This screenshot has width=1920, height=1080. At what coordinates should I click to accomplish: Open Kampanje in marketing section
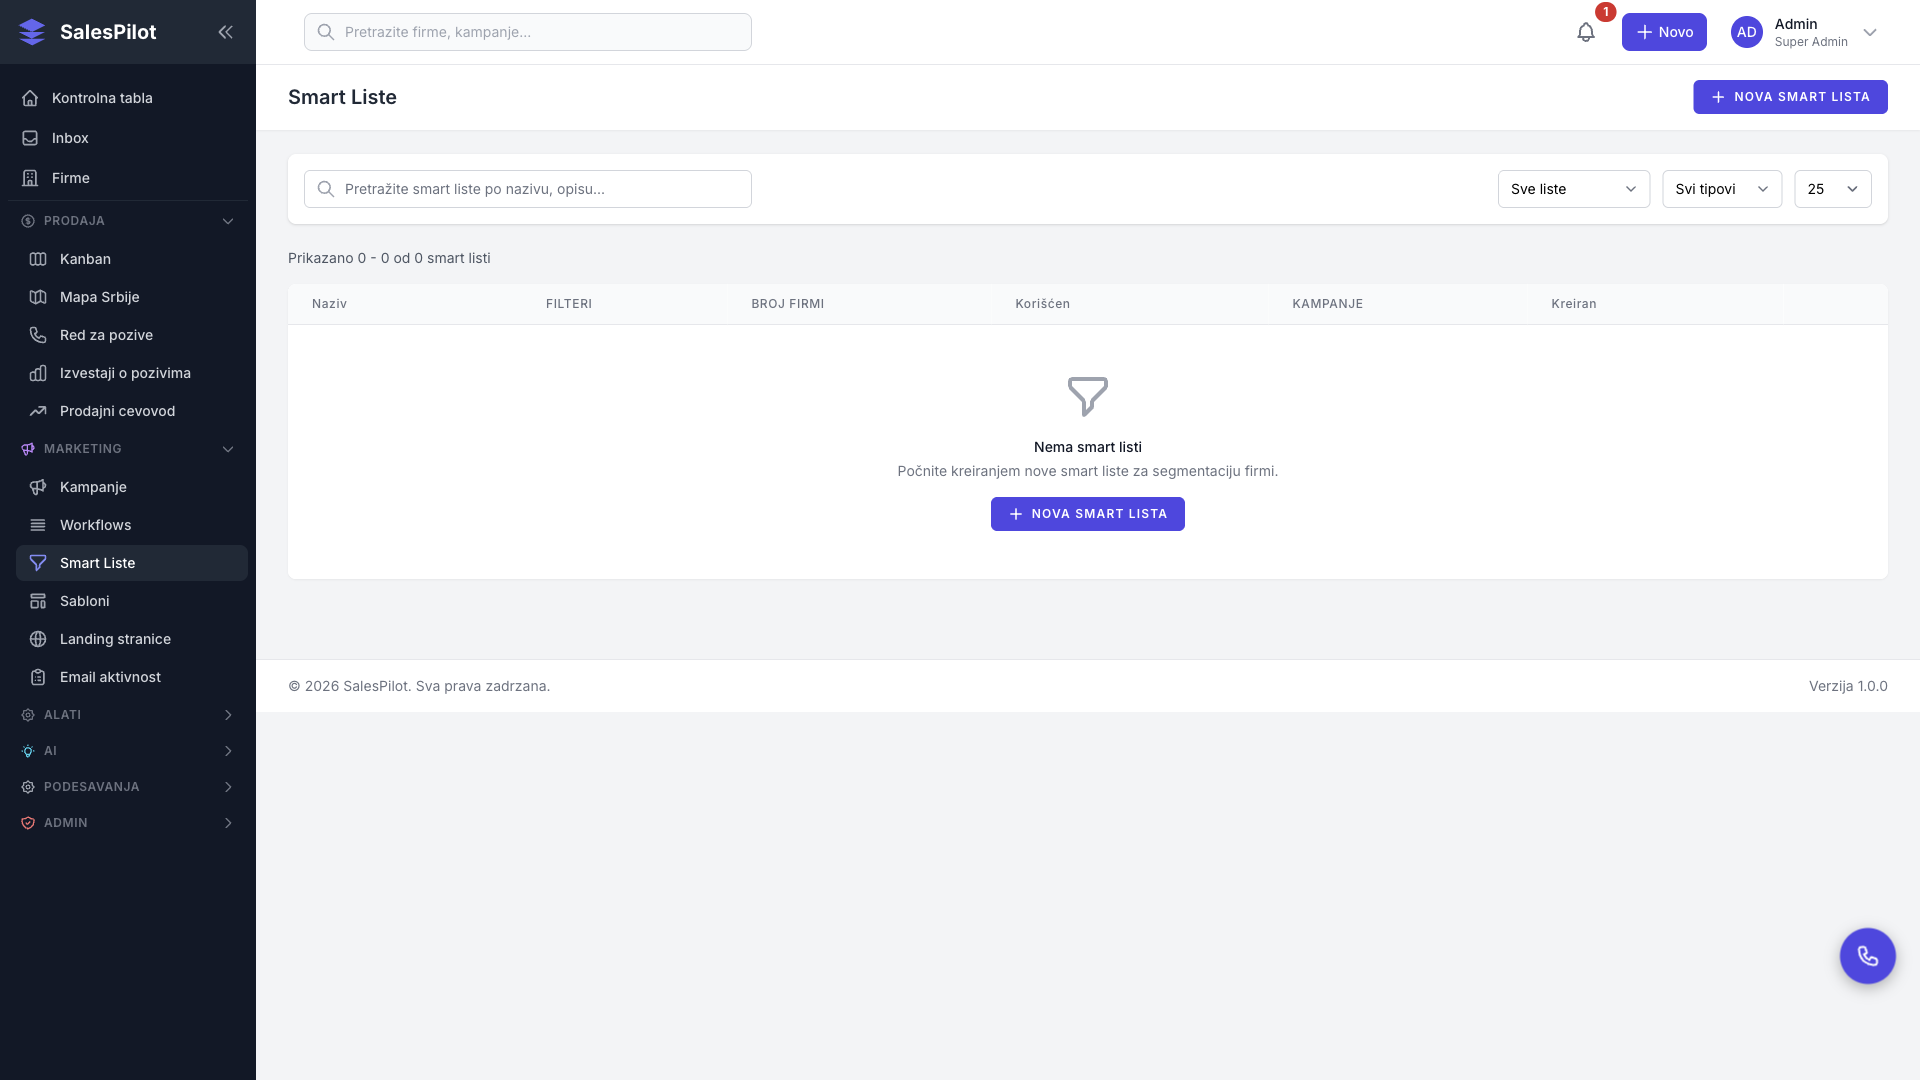[93, 487]
